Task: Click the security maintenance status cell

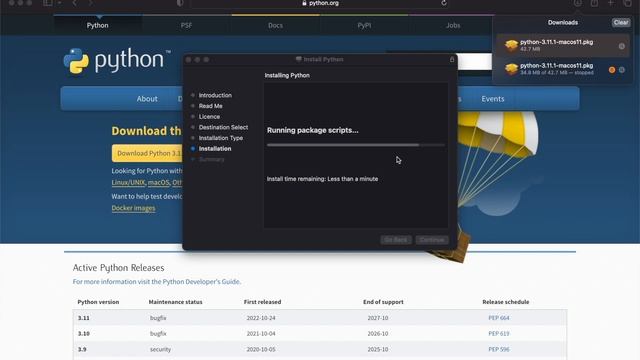Action: [x=160, y=349]
